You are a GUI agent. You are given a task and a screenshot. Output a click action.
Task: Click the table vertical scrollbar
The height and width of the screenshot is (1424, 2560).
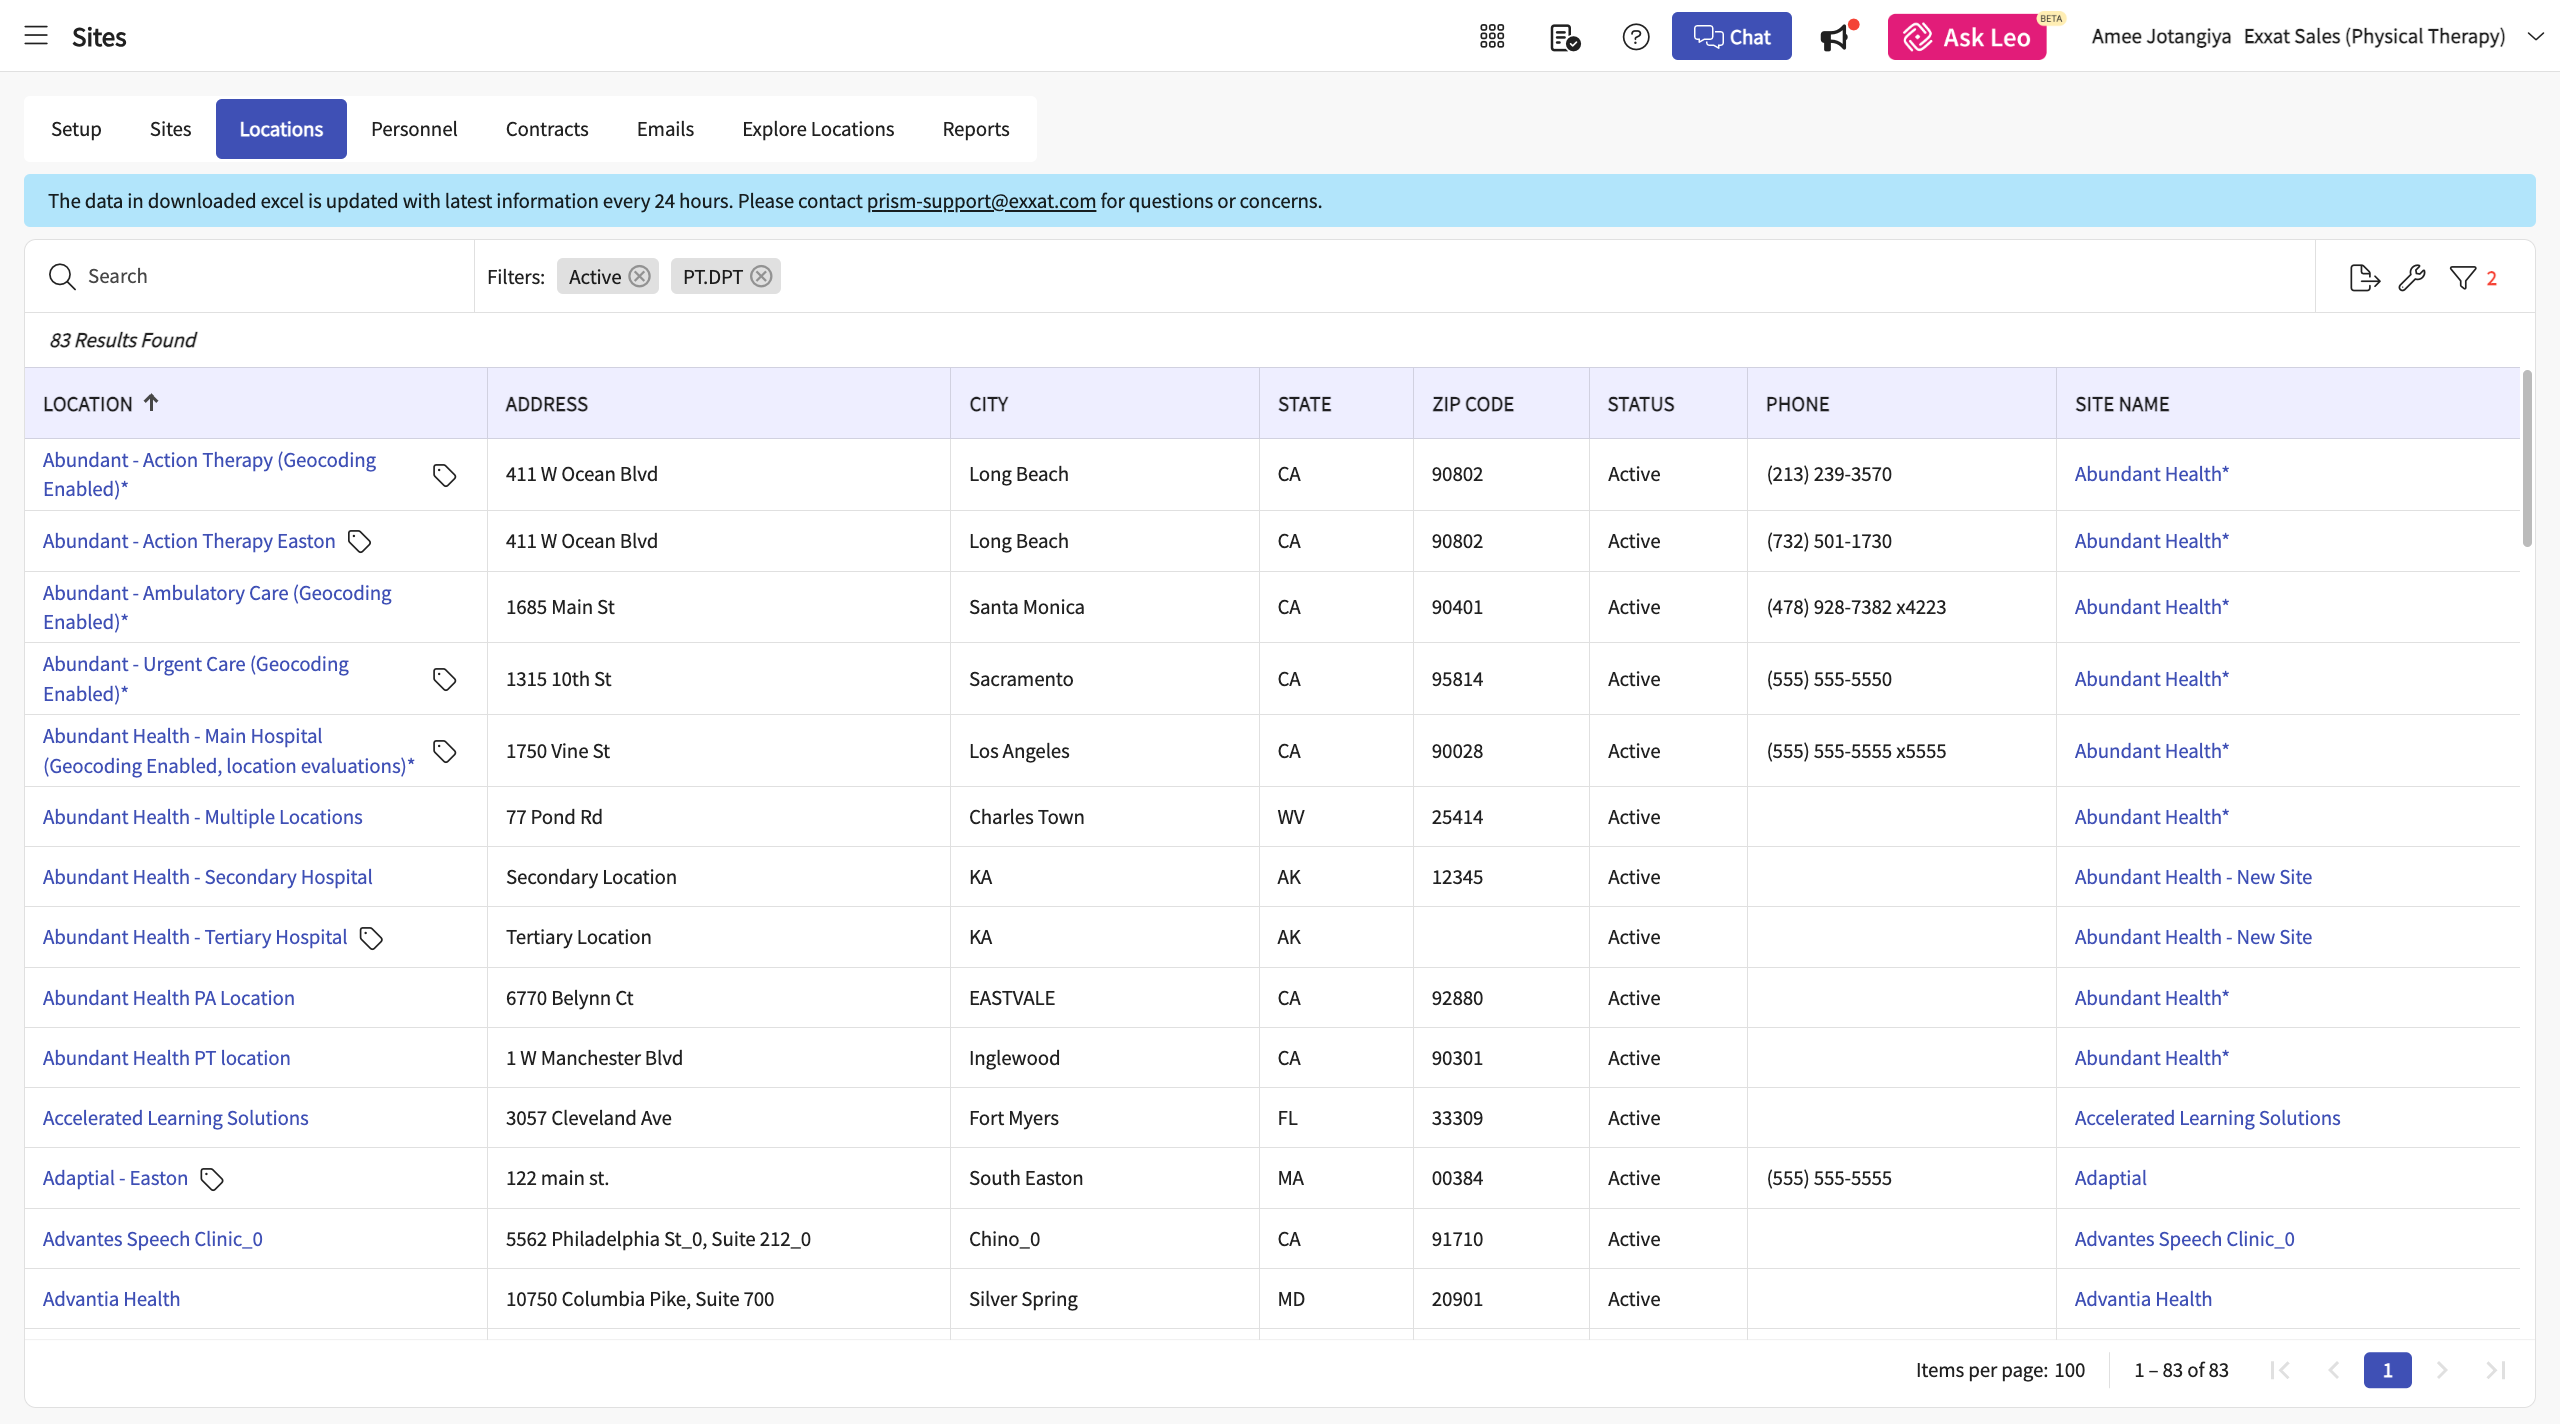coord(2527,460)
